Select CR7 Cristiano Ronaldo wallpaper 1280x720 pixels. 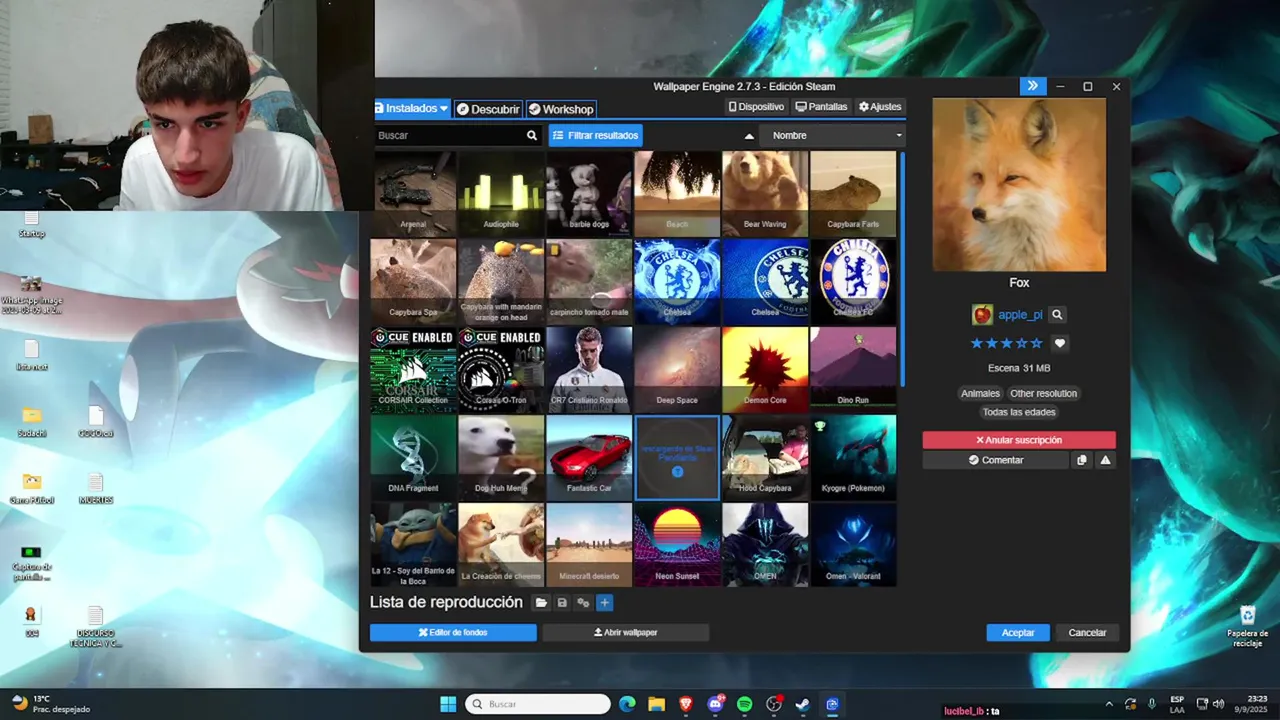589,369
